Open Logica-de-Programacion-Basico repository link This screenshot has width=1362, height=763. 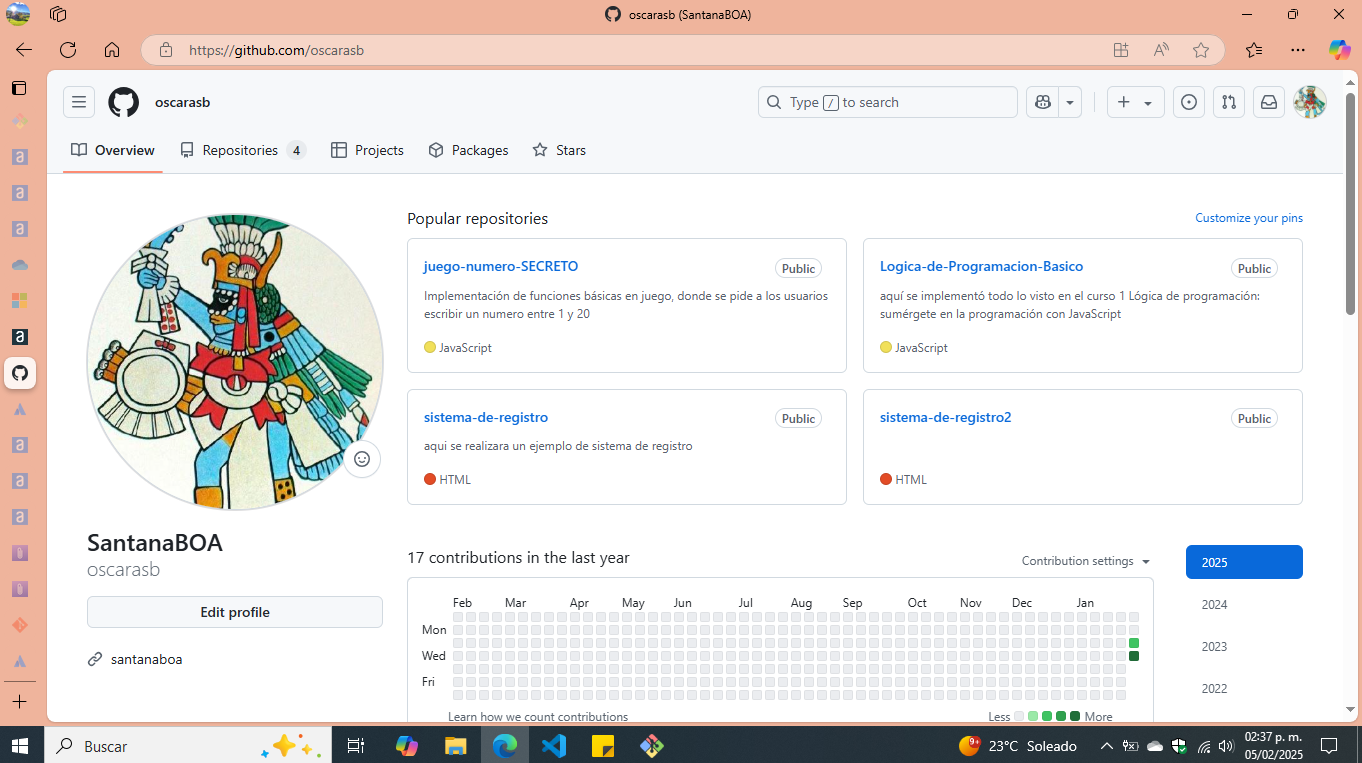coord(981,266)
